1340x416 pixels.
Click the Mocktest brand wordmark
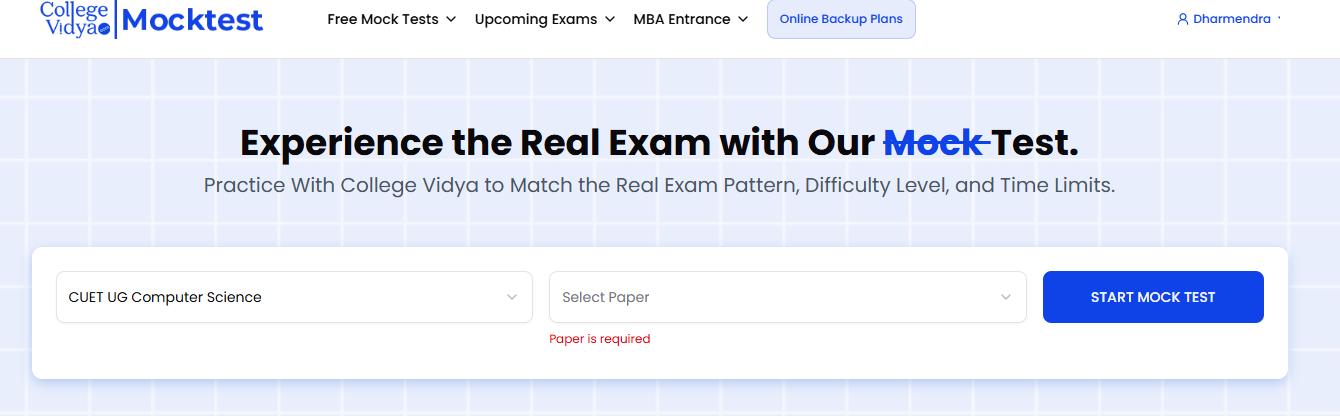coord(193,19)
